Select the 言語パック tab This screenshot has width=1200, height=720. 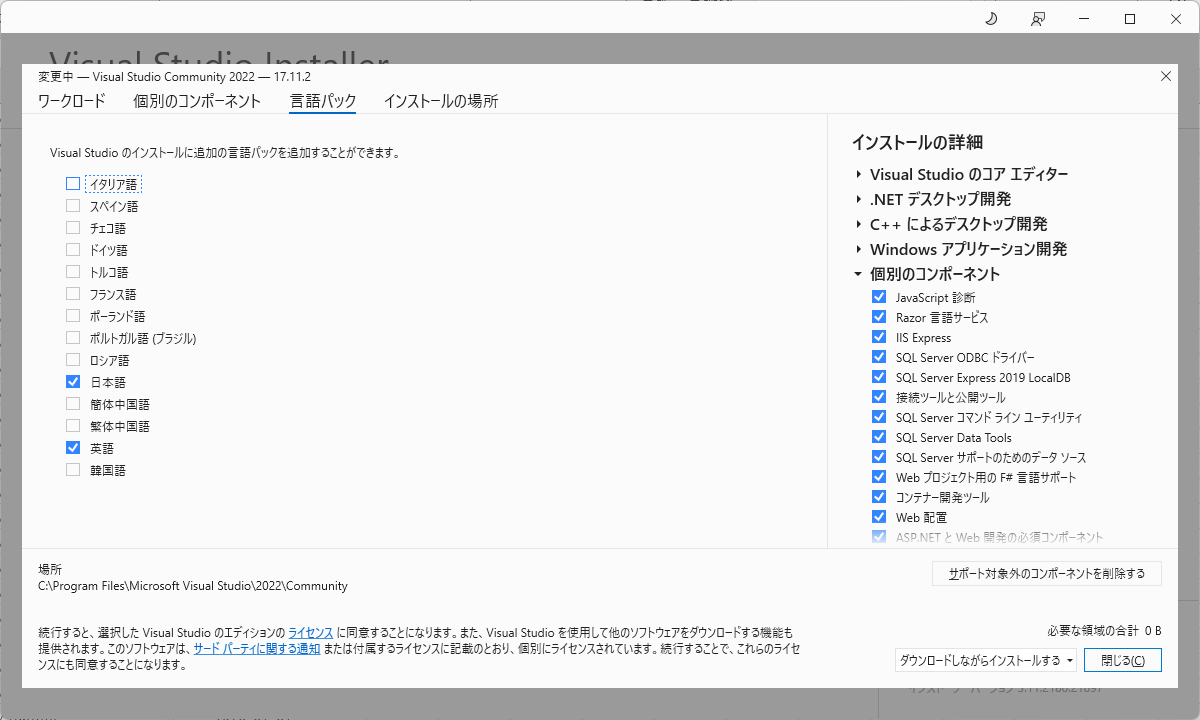[x=323, y=101]
